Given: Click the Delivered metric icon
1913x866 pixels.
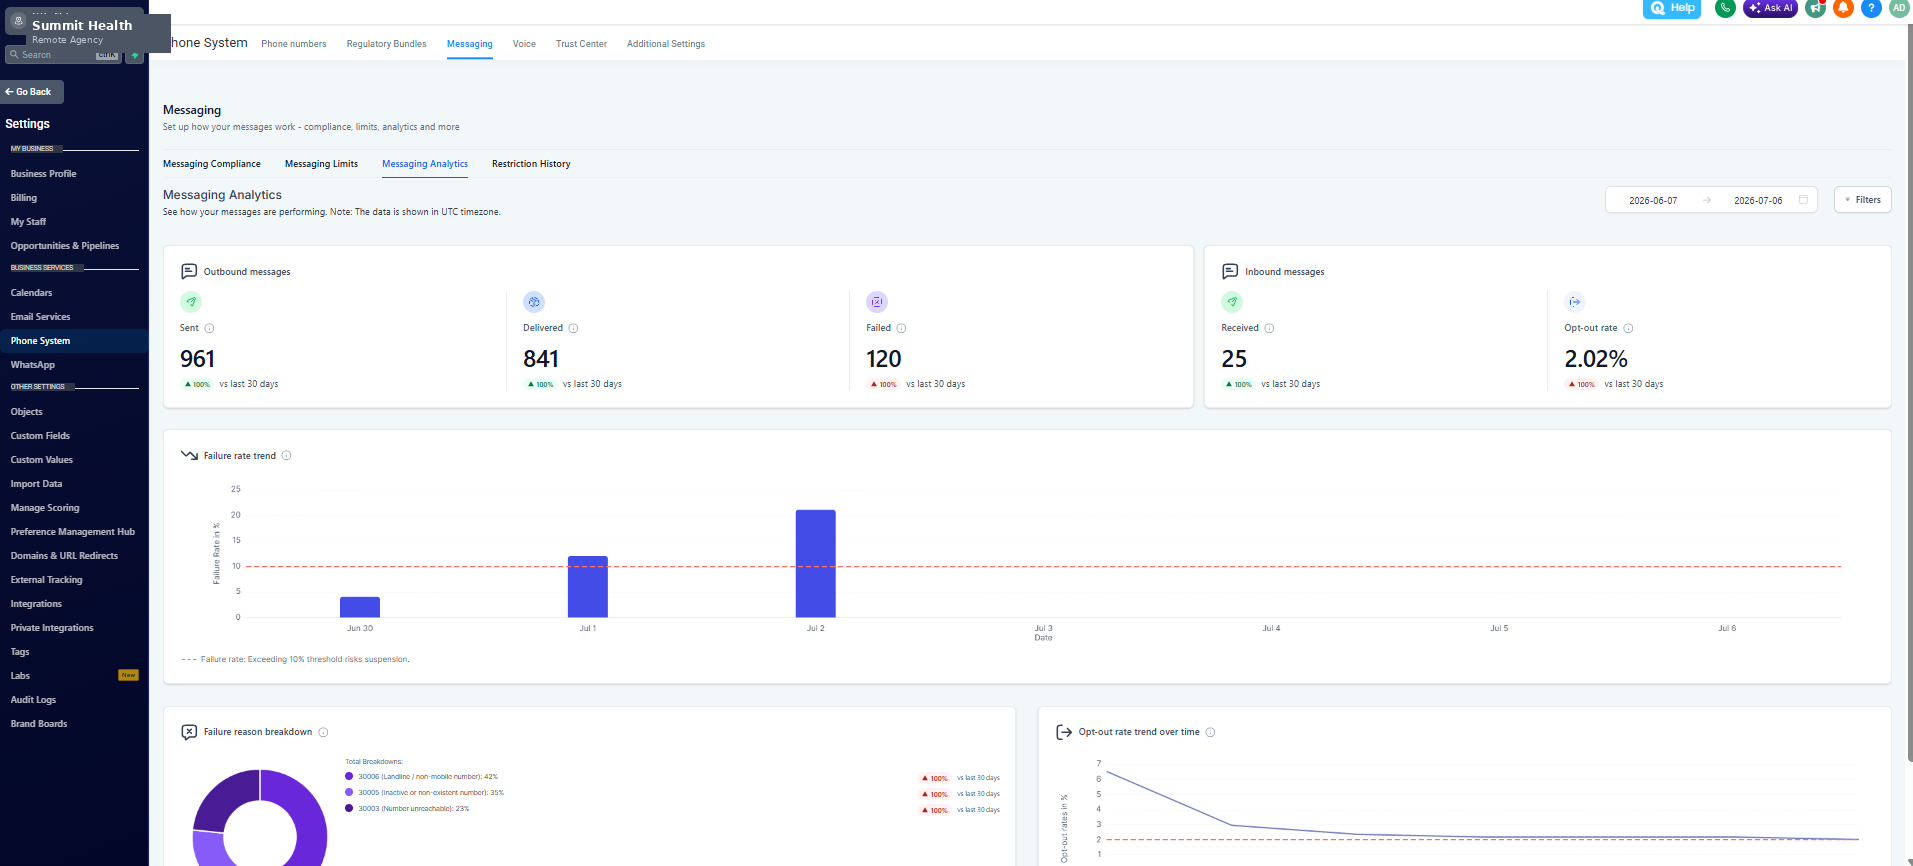Looking at the screenshot, I should [x=534, y=302].
